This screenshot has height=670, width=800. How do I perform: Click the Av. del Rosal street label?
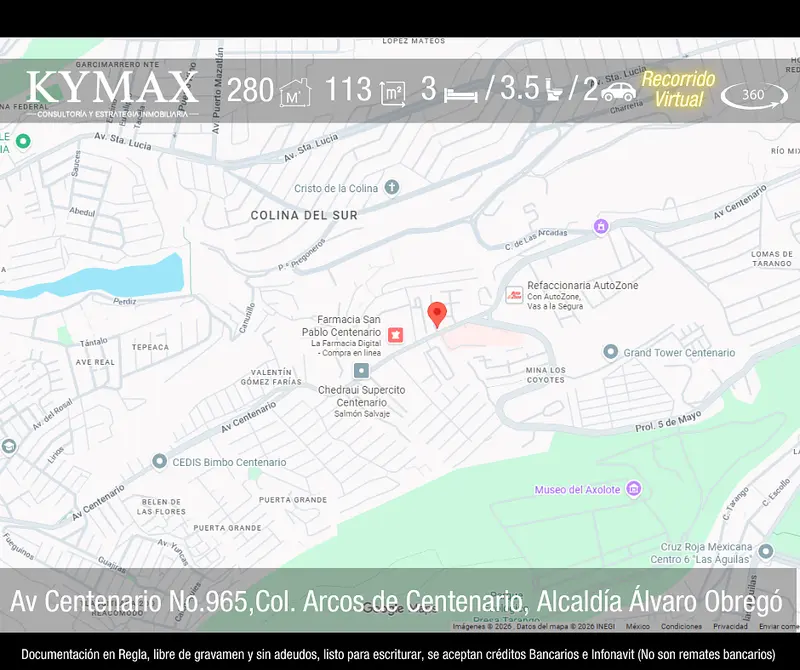pyautogui.click(x=52, y=414)
